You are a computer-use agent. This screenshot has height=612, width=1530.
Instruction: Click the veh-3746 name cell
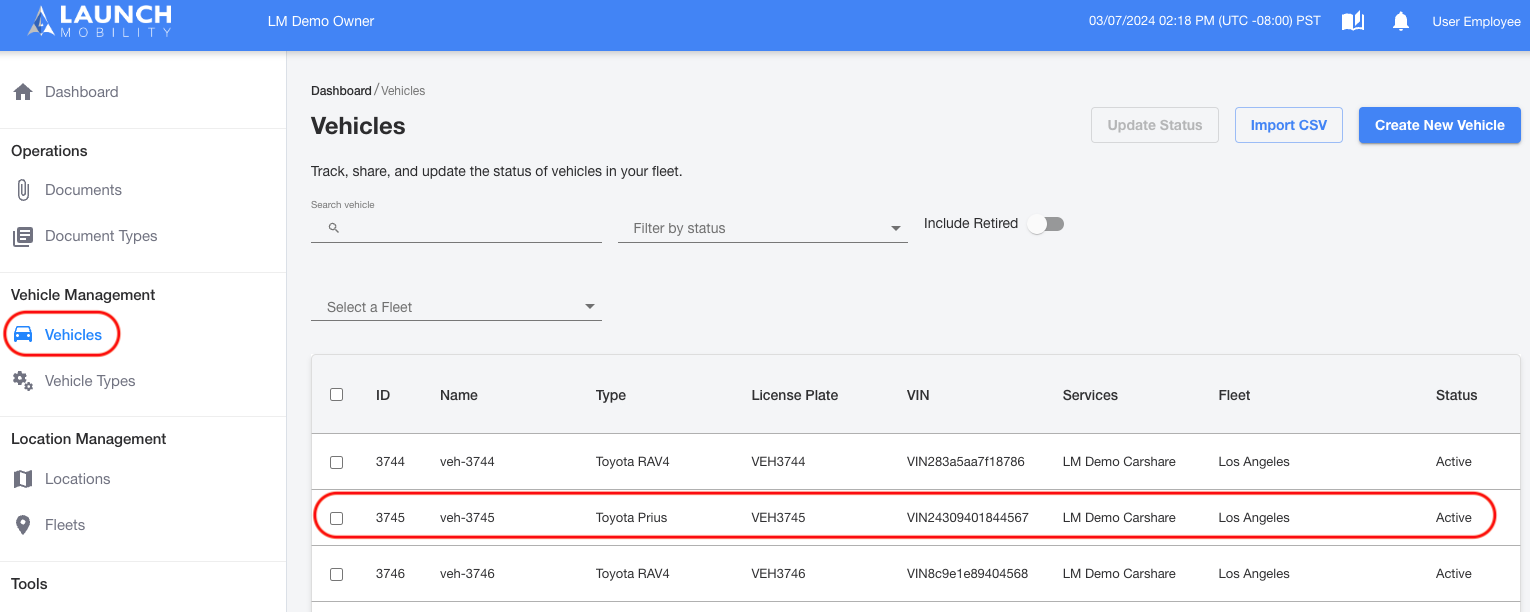[467, 574]
